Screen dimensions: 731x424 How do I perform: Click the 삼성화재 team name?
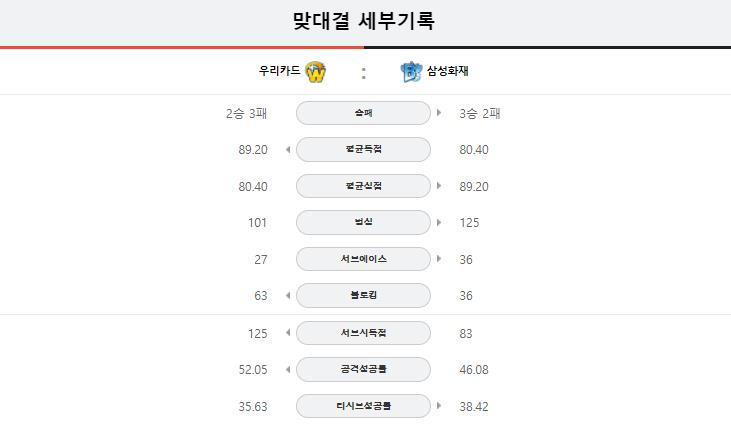click(448, 71)
